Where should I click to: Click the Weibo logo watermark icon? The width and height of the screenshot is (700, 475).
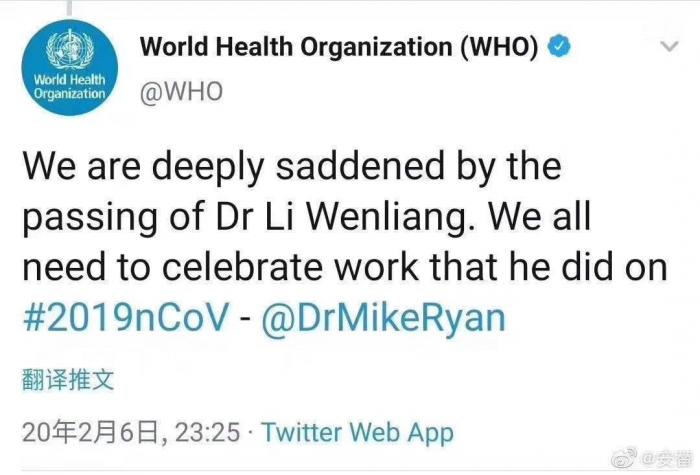pyautogui.click(x=622, y=458)
